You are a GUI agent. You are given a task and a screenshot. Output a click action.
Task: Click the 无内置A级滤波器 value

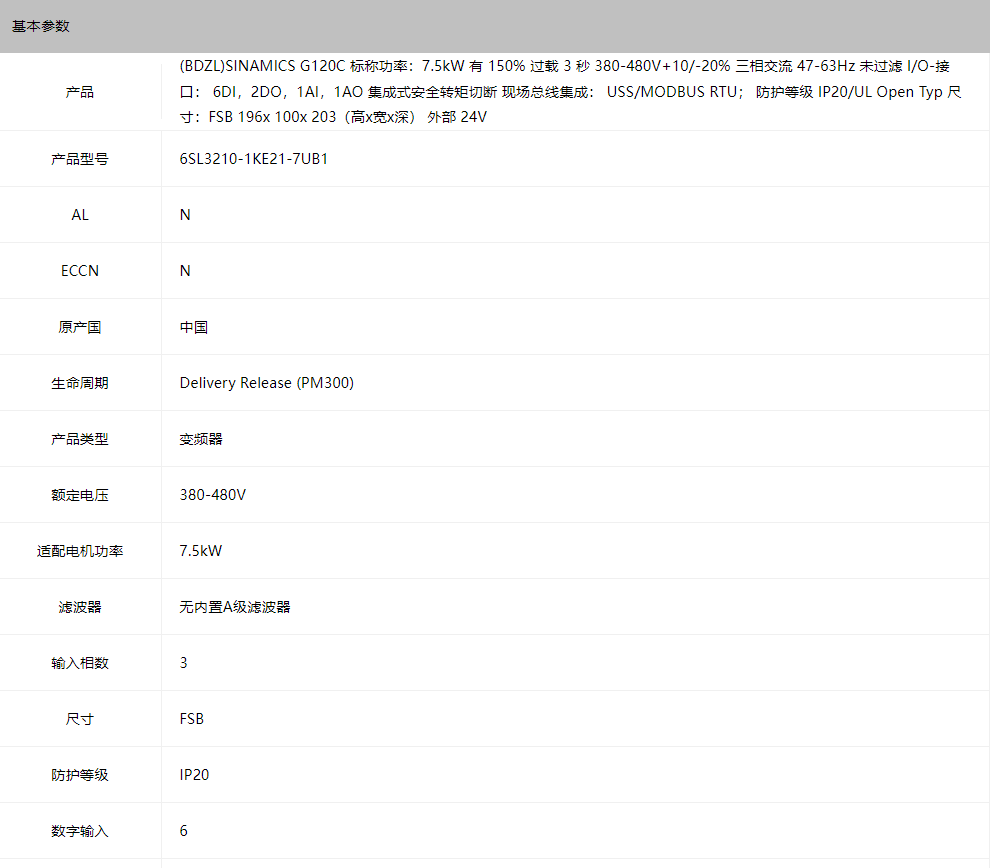coord(235,607)
